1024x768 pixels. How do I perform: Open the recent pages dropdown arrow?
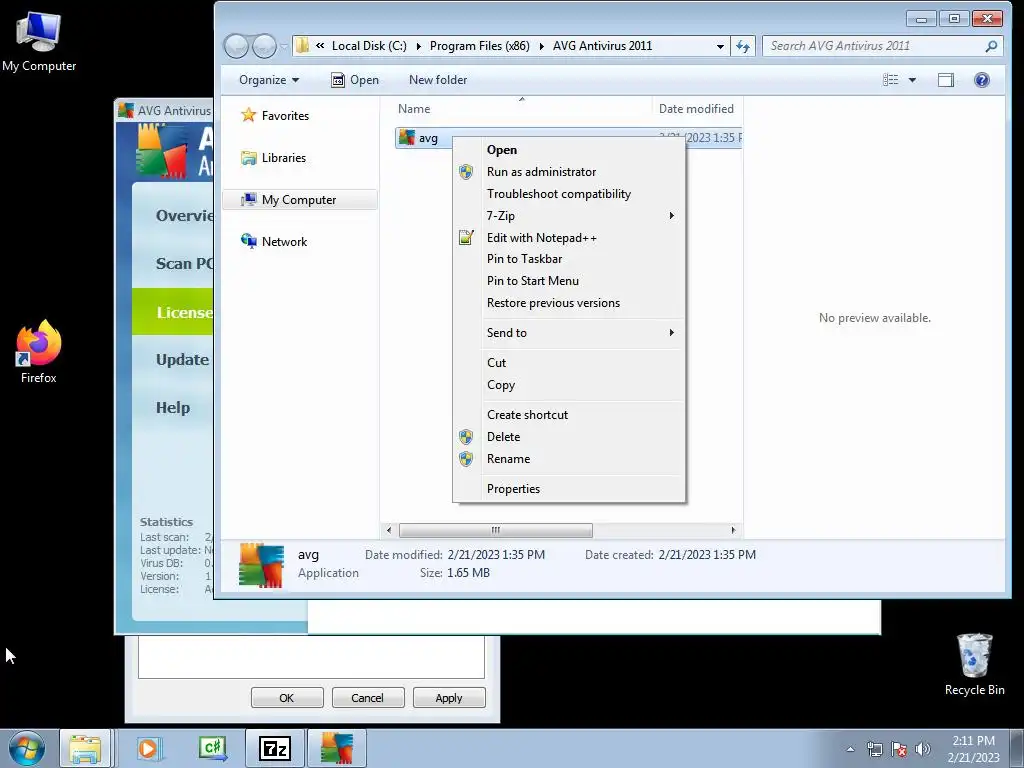click(x=284, y=46)
